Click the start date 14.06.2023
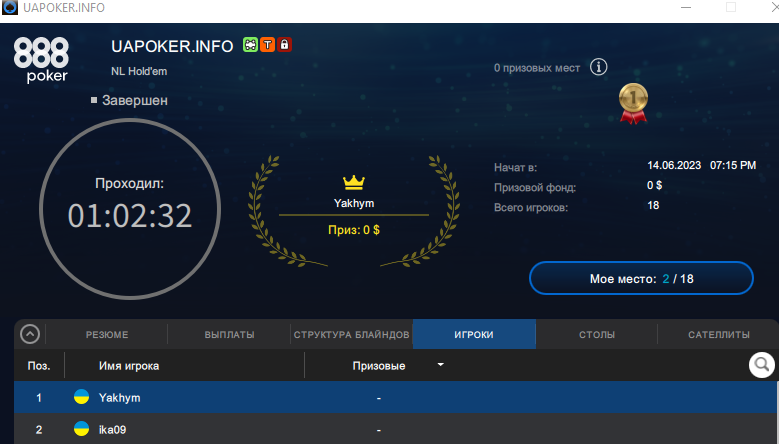779x444 pixels. tap(674, 165)
